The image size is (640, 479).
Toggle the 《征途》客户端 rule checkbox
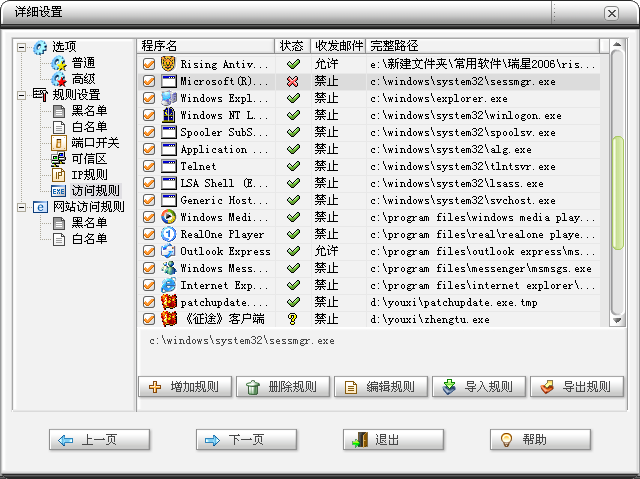pos(149,319)
